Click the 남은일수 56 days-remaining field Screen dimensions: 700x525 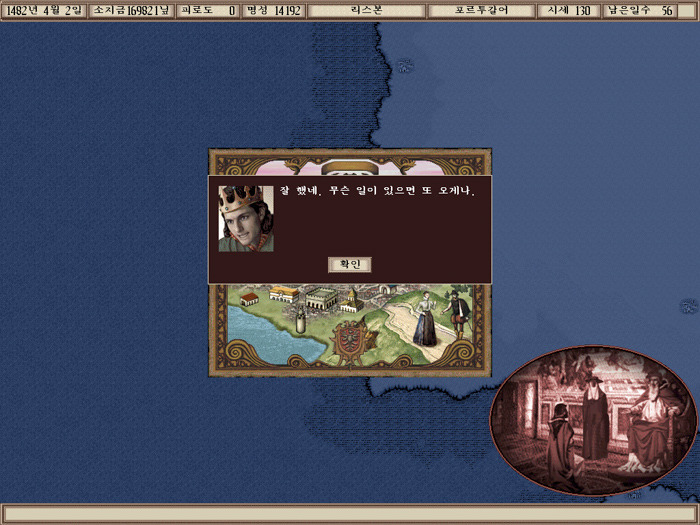(x=641, y=11)
